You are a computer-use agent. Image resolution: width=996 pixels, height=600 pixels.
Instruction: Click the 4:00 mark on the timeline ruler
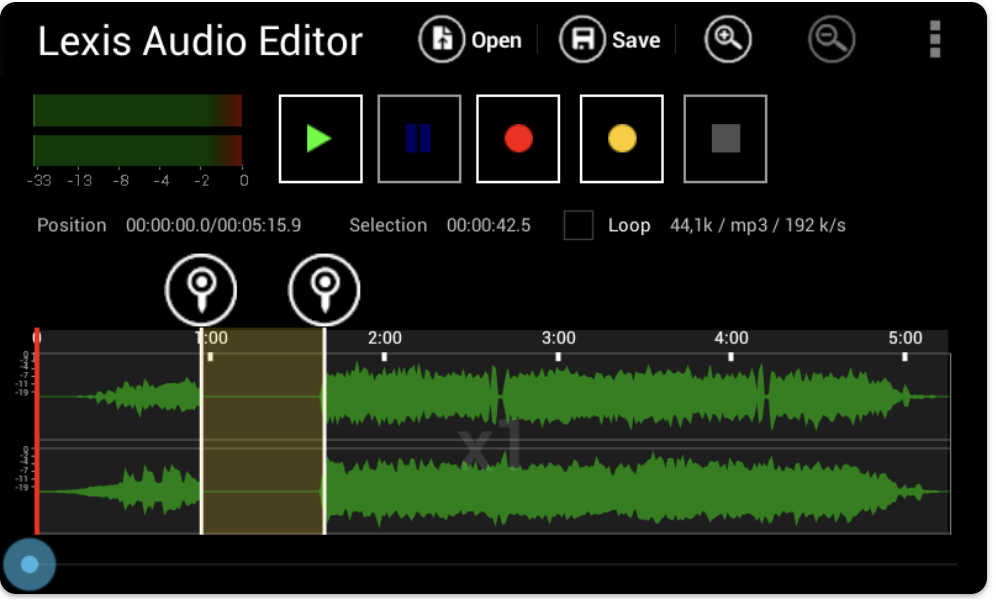pos(731,339)
